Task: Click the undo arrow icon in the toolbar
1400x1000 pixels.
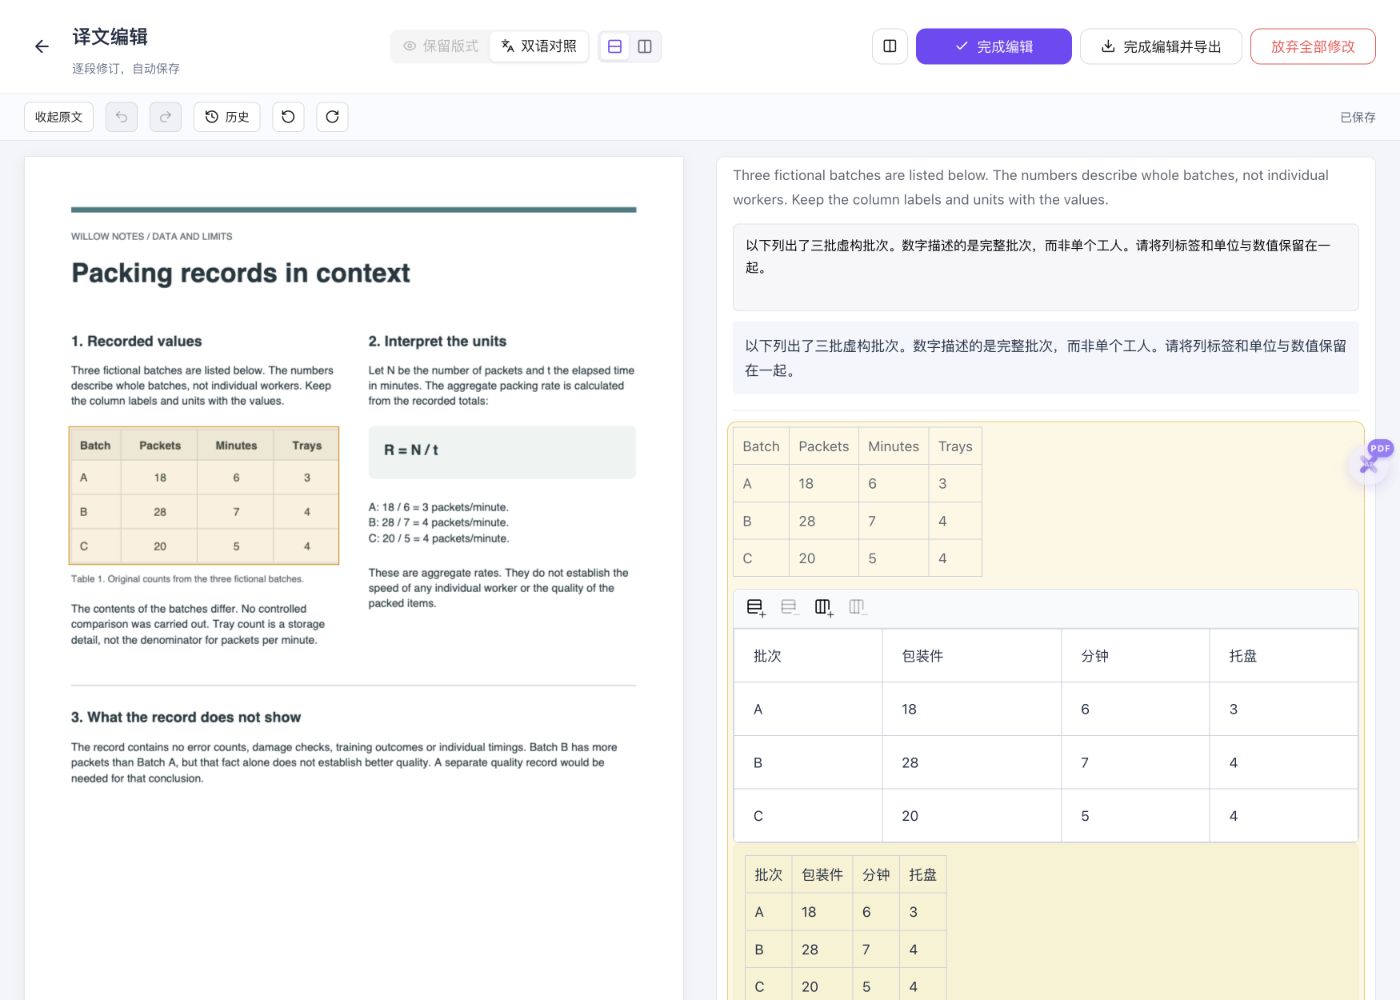Action: (122, 117)
